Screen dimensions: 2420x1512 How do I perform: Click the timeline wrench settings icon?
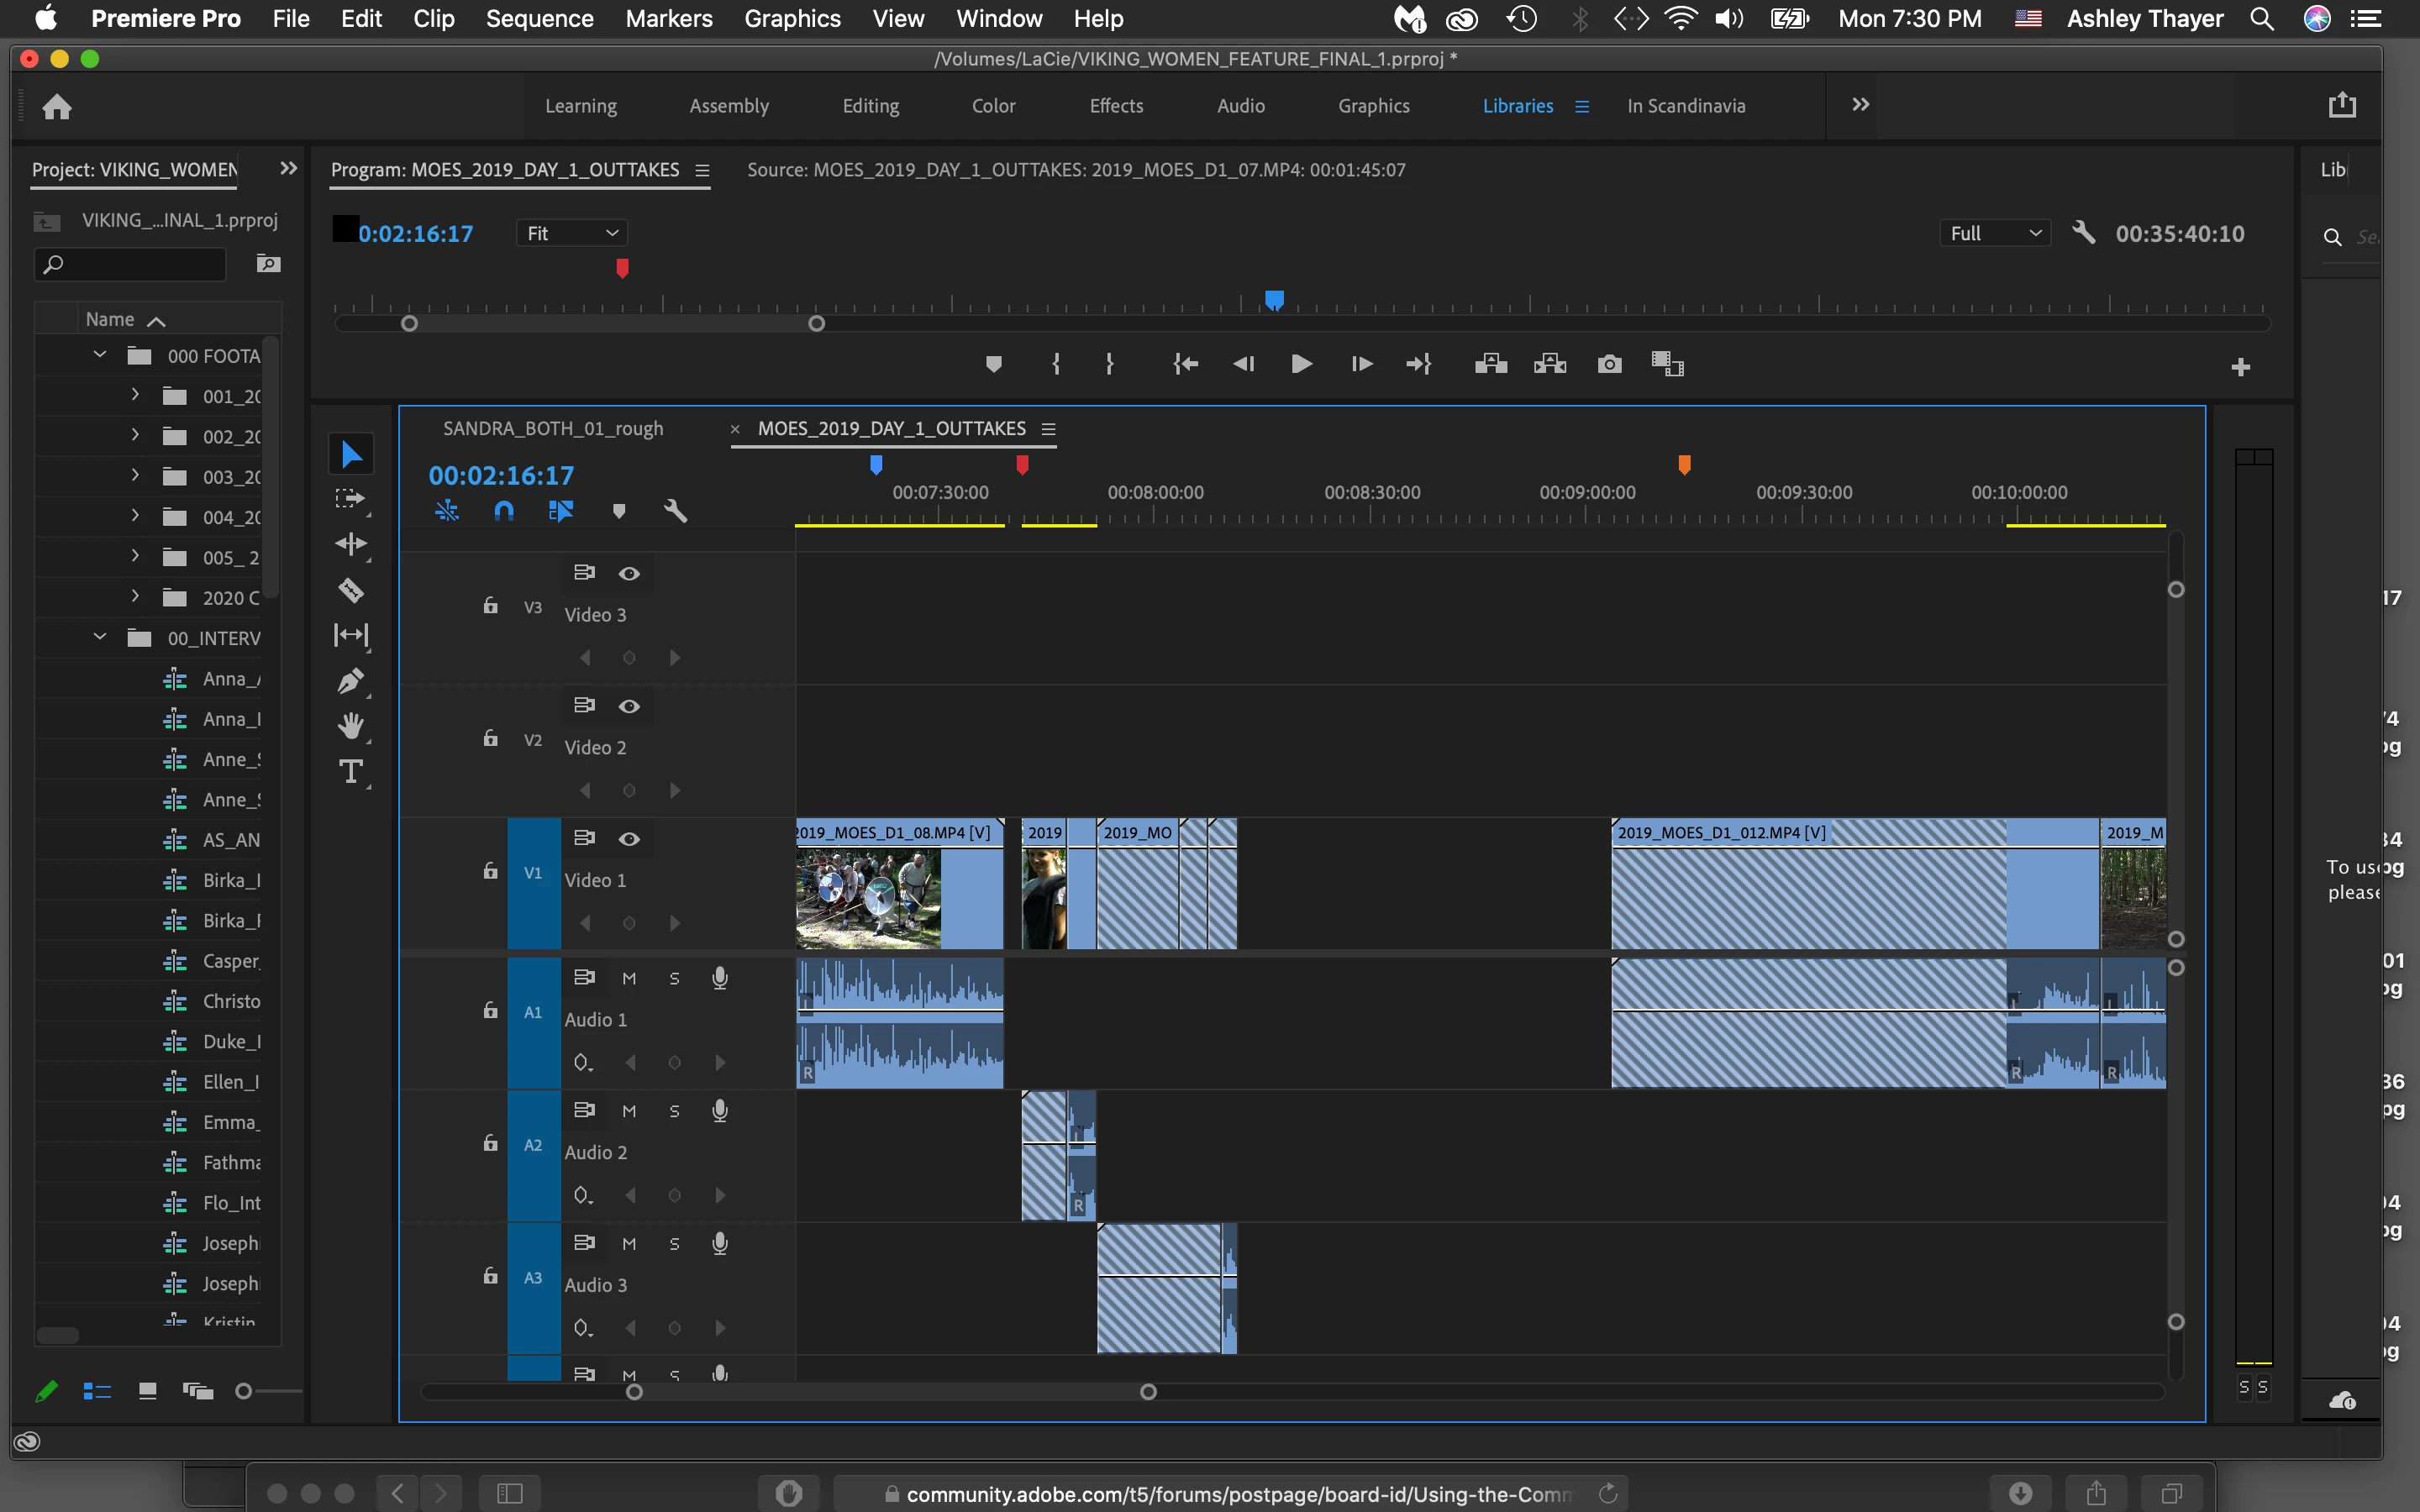[675, 511]
